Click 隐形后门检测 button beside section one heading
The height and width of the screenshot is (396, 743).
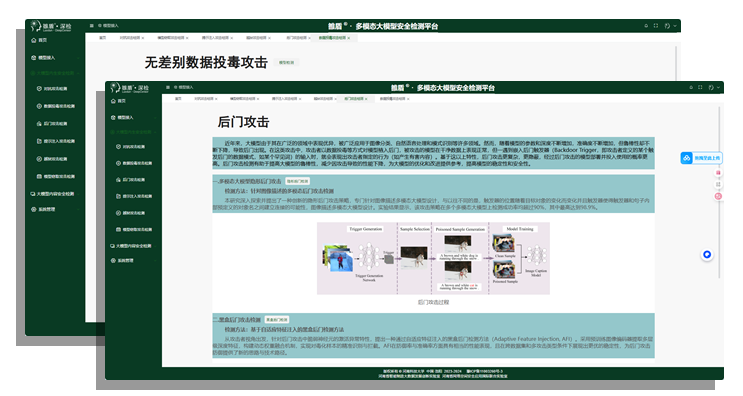(x=298, y=181)
